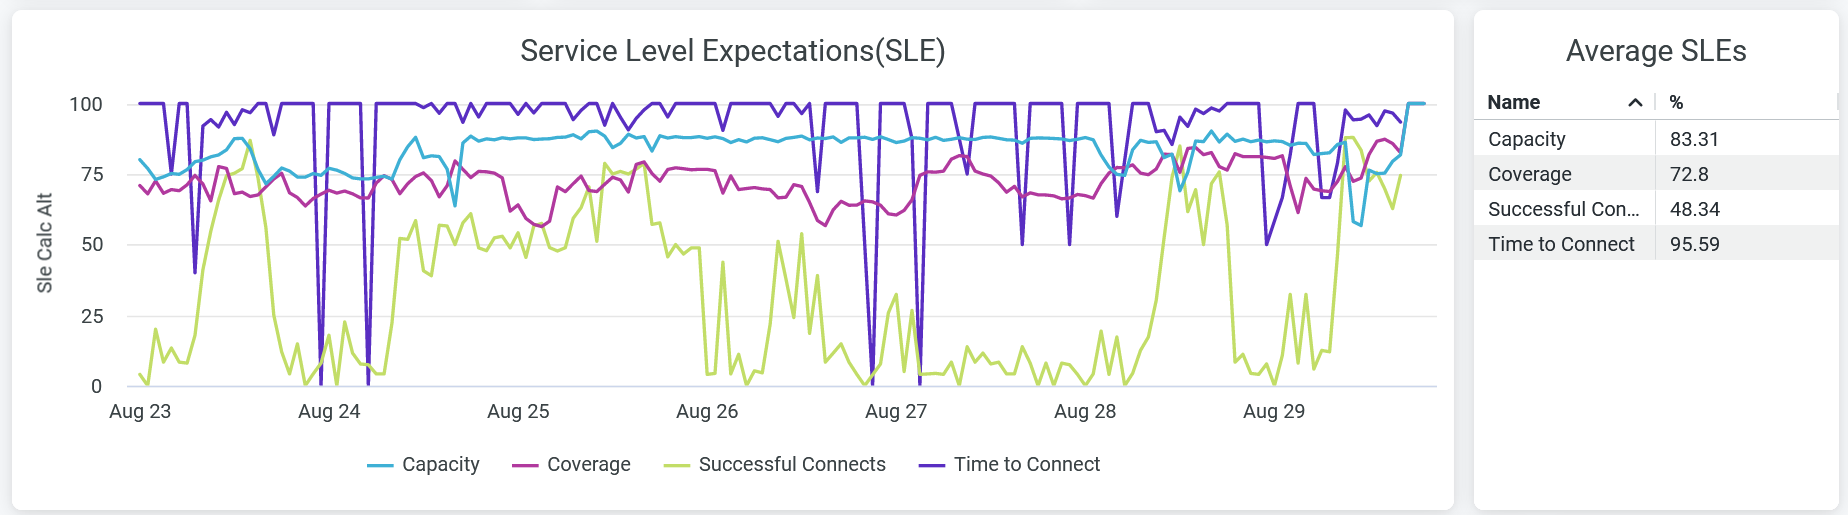Toggle Capacity series in chart legend
This screenshot has height=515, width=1848.
coord(440,464)
